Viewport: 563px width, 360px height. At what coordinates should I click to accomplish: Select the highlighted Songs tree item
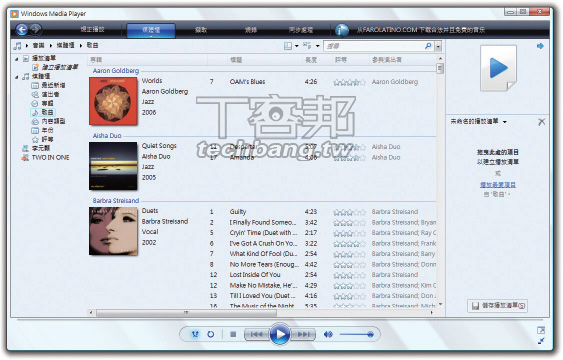pos(43,112)
